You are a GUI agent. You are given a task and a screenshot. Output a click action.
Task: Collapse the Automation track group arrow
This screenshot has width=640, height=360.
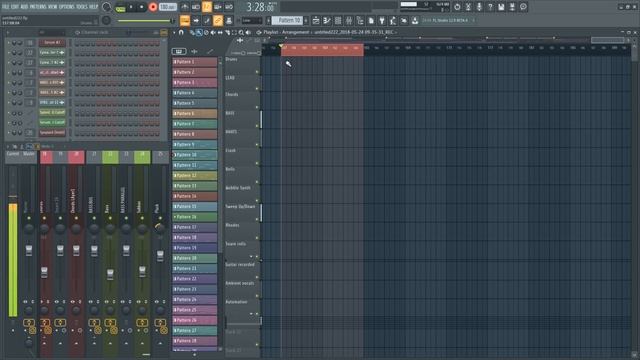click(251, 313)
